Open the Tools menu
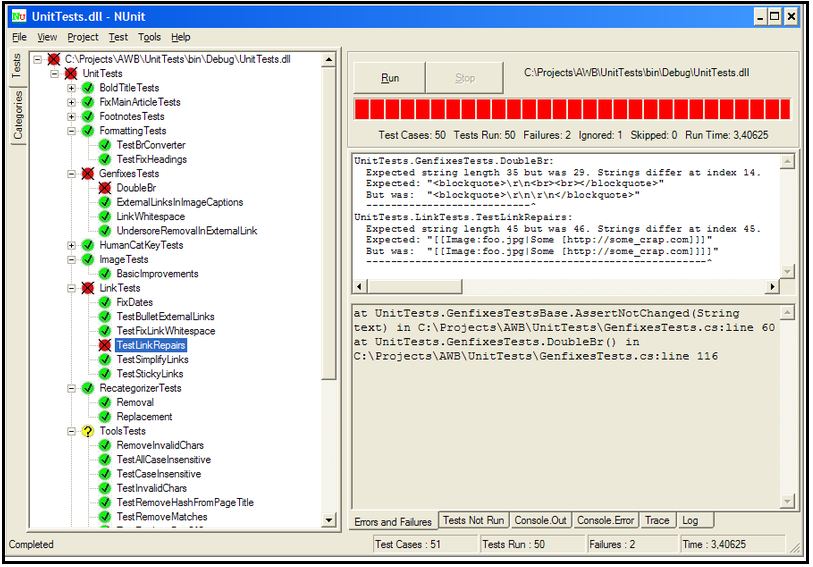813x567 pixels. 149,37
